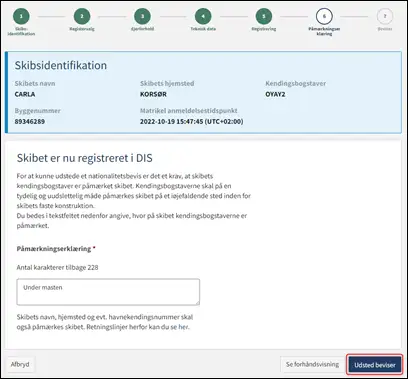Viewport: 408px width, 379px height.
Task: Go to step 5 Registrering
Action: coord(264,16)
